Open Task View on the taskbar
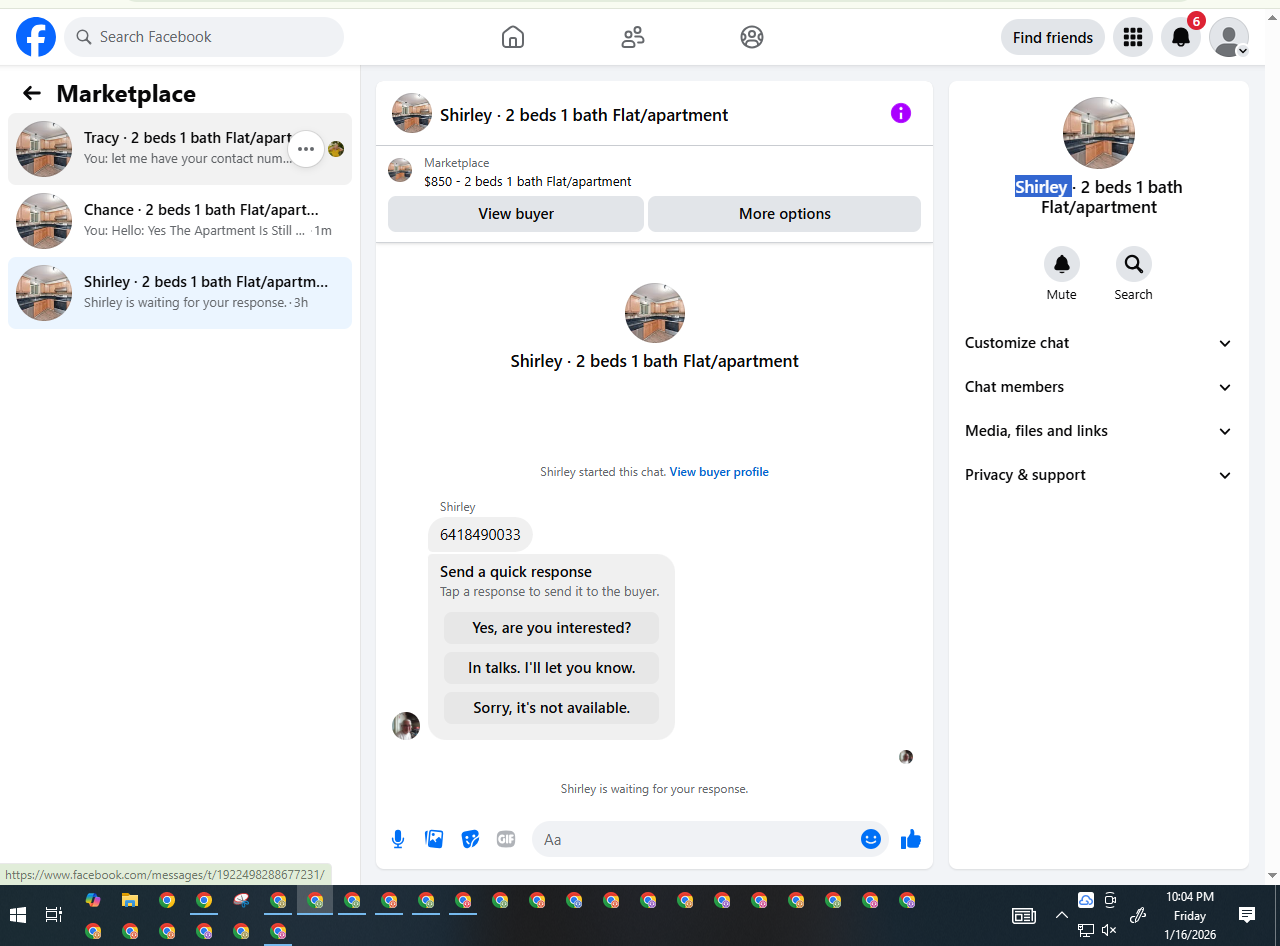 pos(54,915)
